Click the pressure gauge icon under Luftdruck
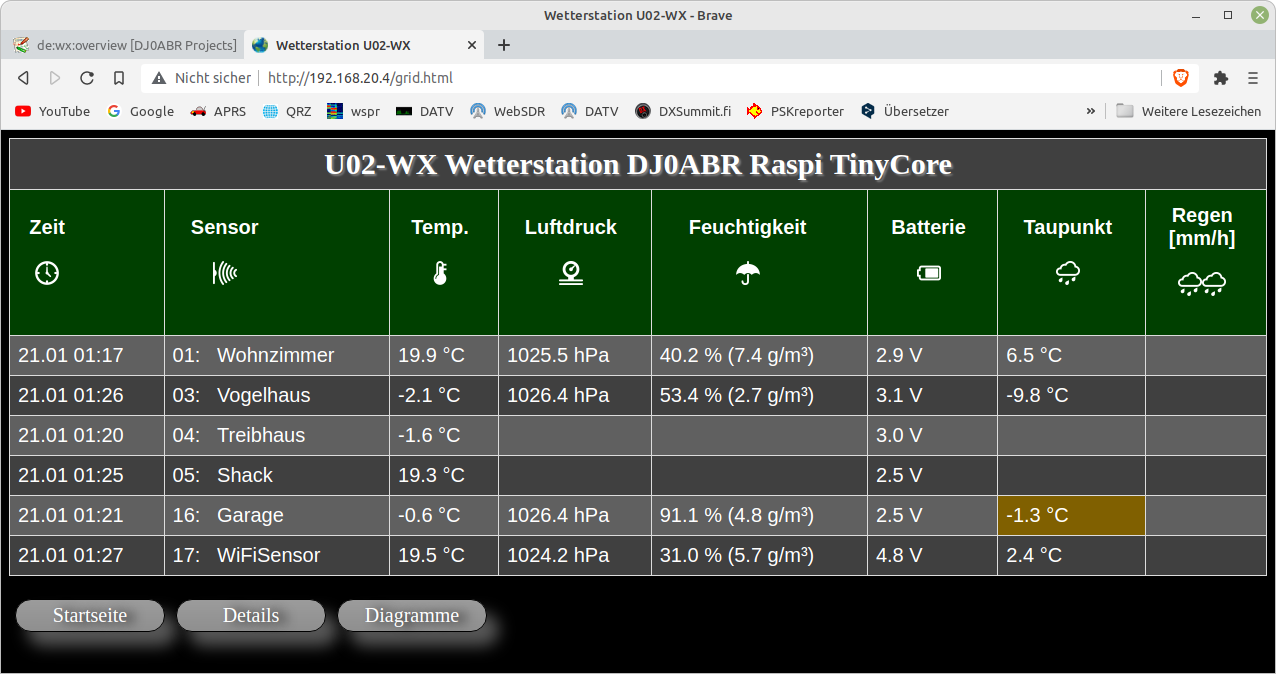This screenshot has width=1276, height=674. (x=570, y=273)
